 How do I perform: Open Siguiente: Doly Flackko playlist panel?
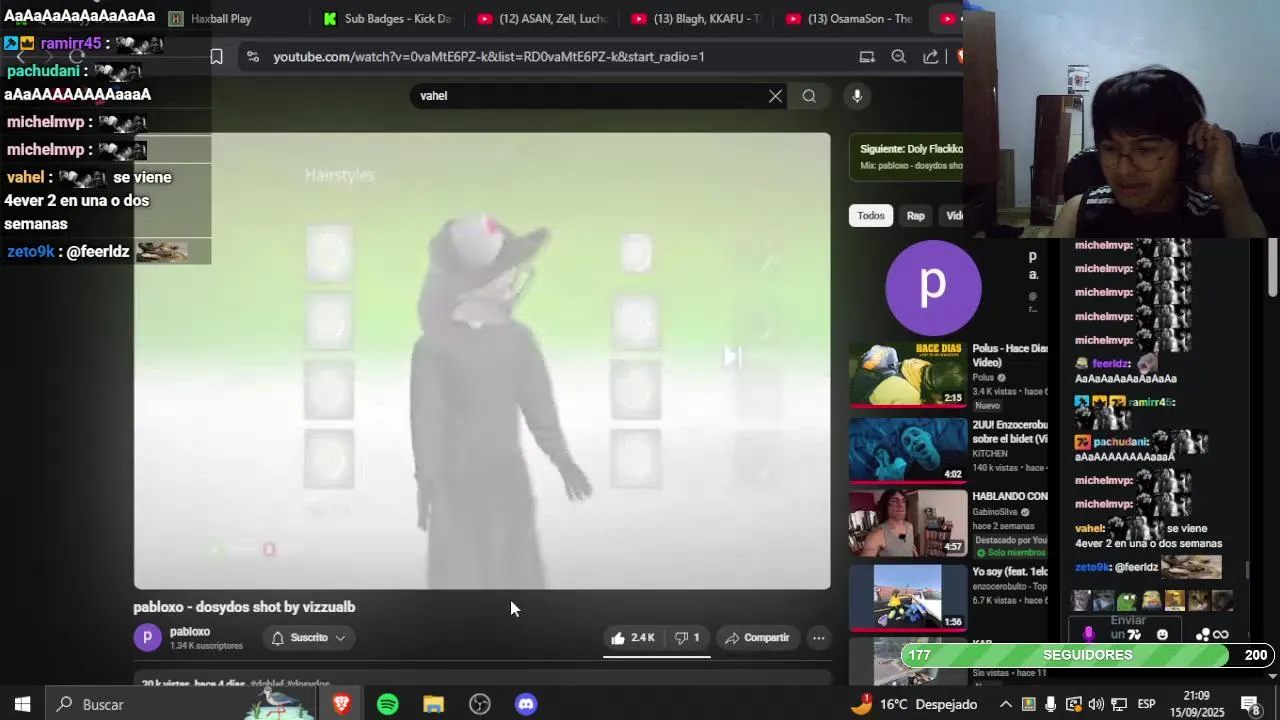point(907,157)
